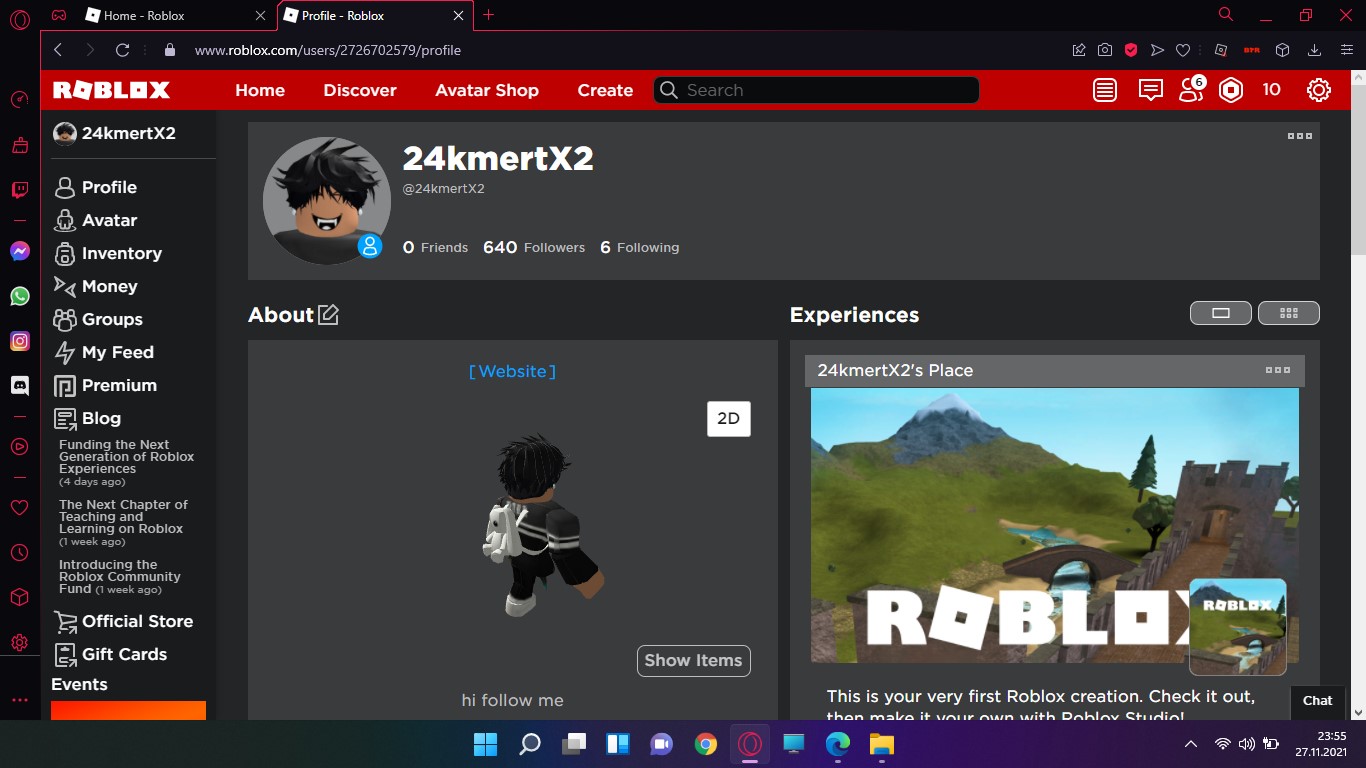This screenshot has height=768, width=1366.
Task: Open Discord in Opera sidebar
Action: 20,385
